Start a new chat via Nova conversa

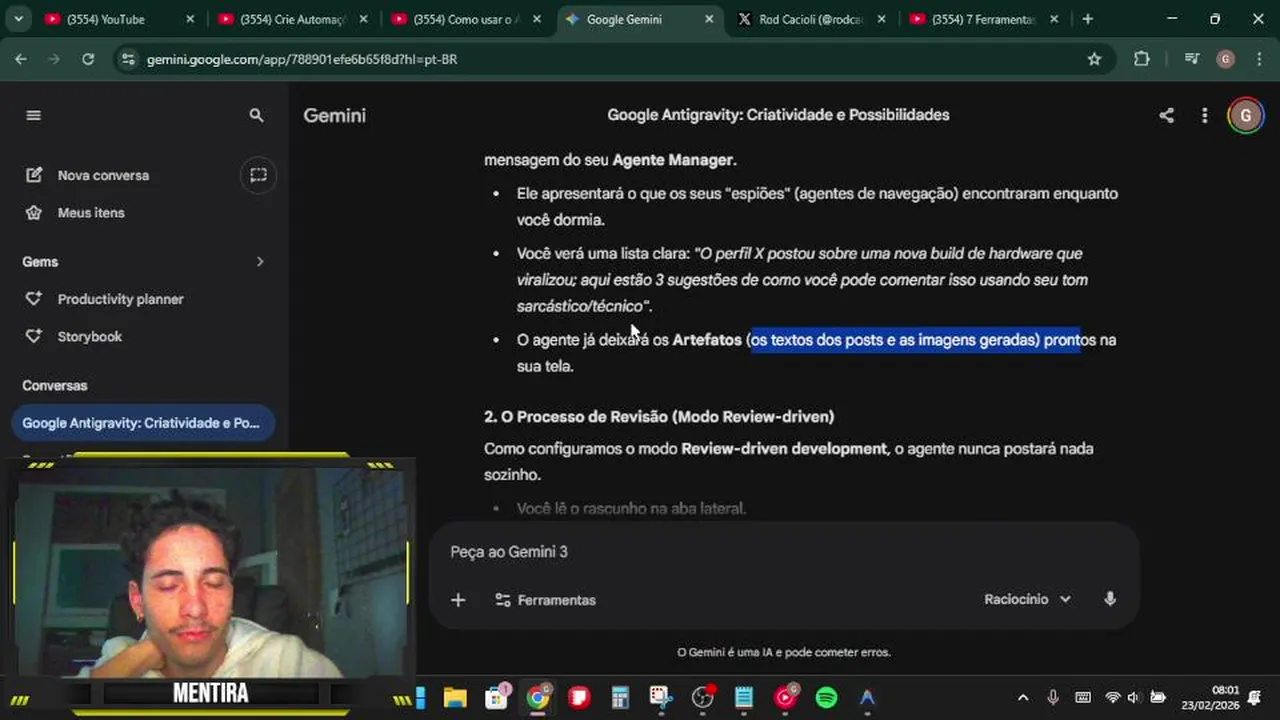point(103,175)
